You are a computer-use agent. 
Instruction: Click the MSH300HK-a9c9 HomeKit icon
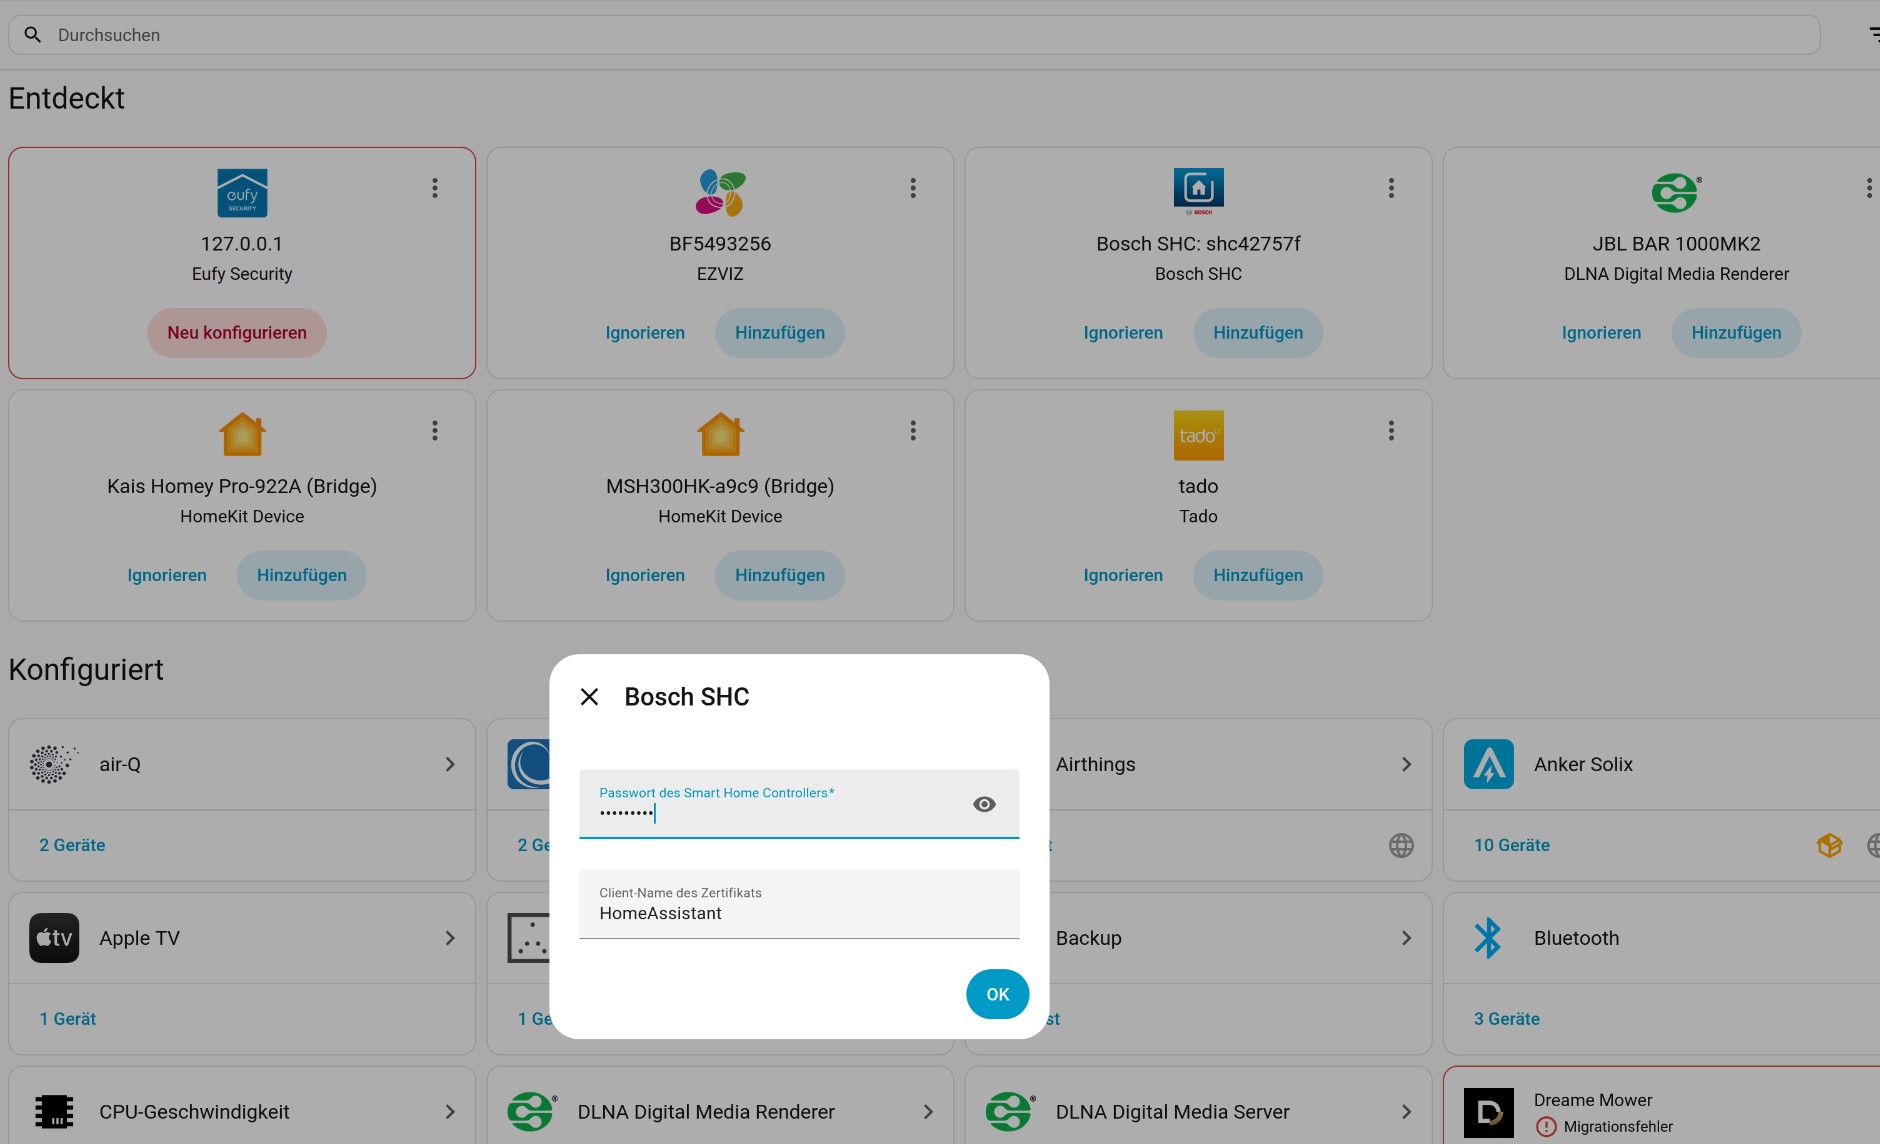[720, 435]
